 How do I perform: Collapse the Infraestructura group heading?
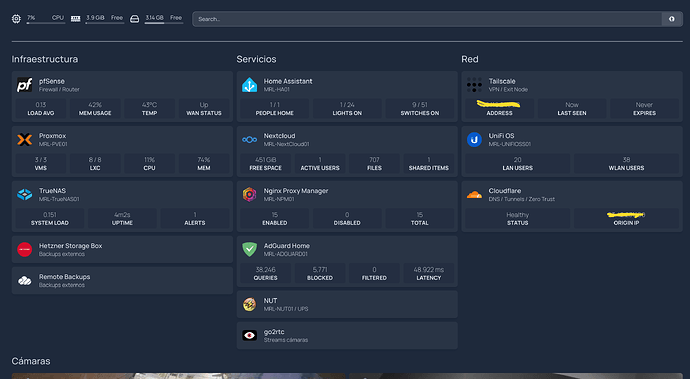coord(45,59)
